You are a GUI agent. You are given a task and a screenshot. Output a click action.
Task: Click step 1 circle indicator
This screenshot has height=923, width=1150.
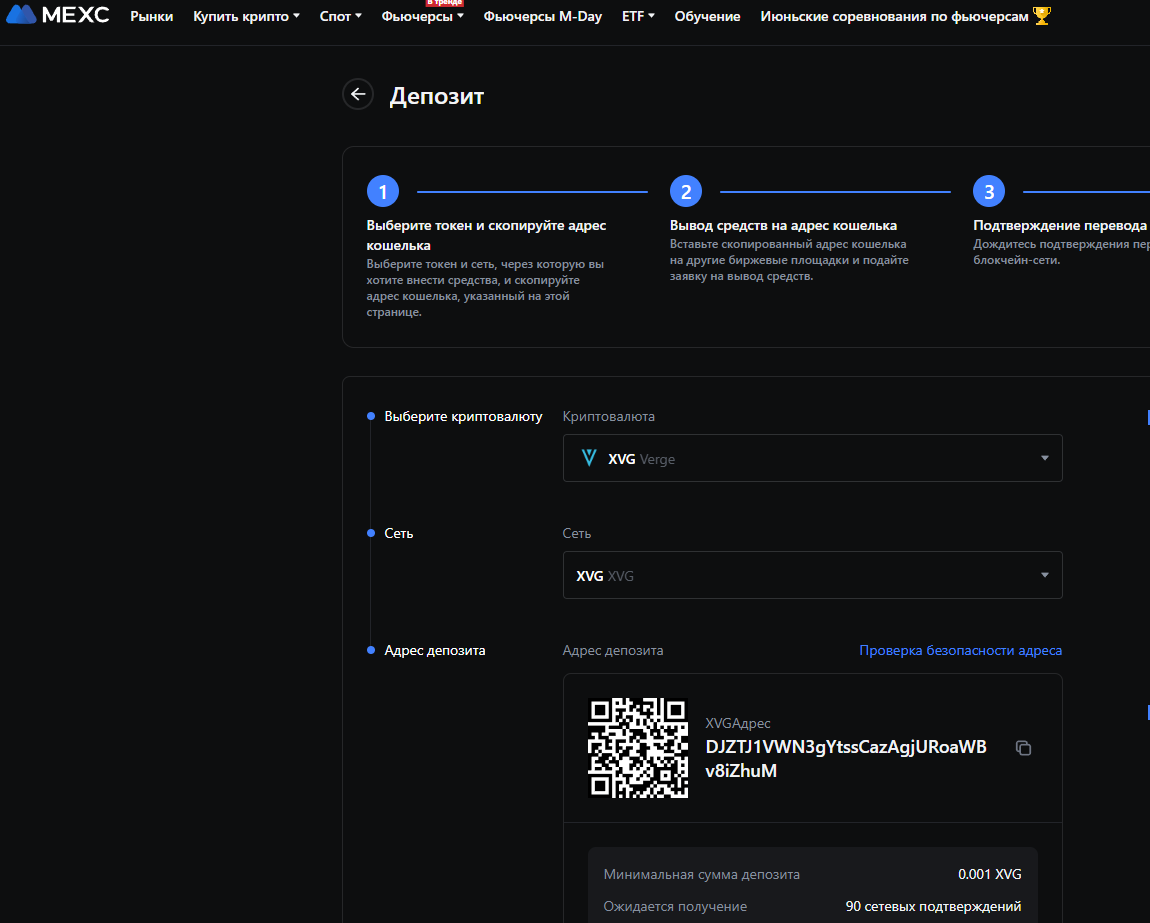383,191
